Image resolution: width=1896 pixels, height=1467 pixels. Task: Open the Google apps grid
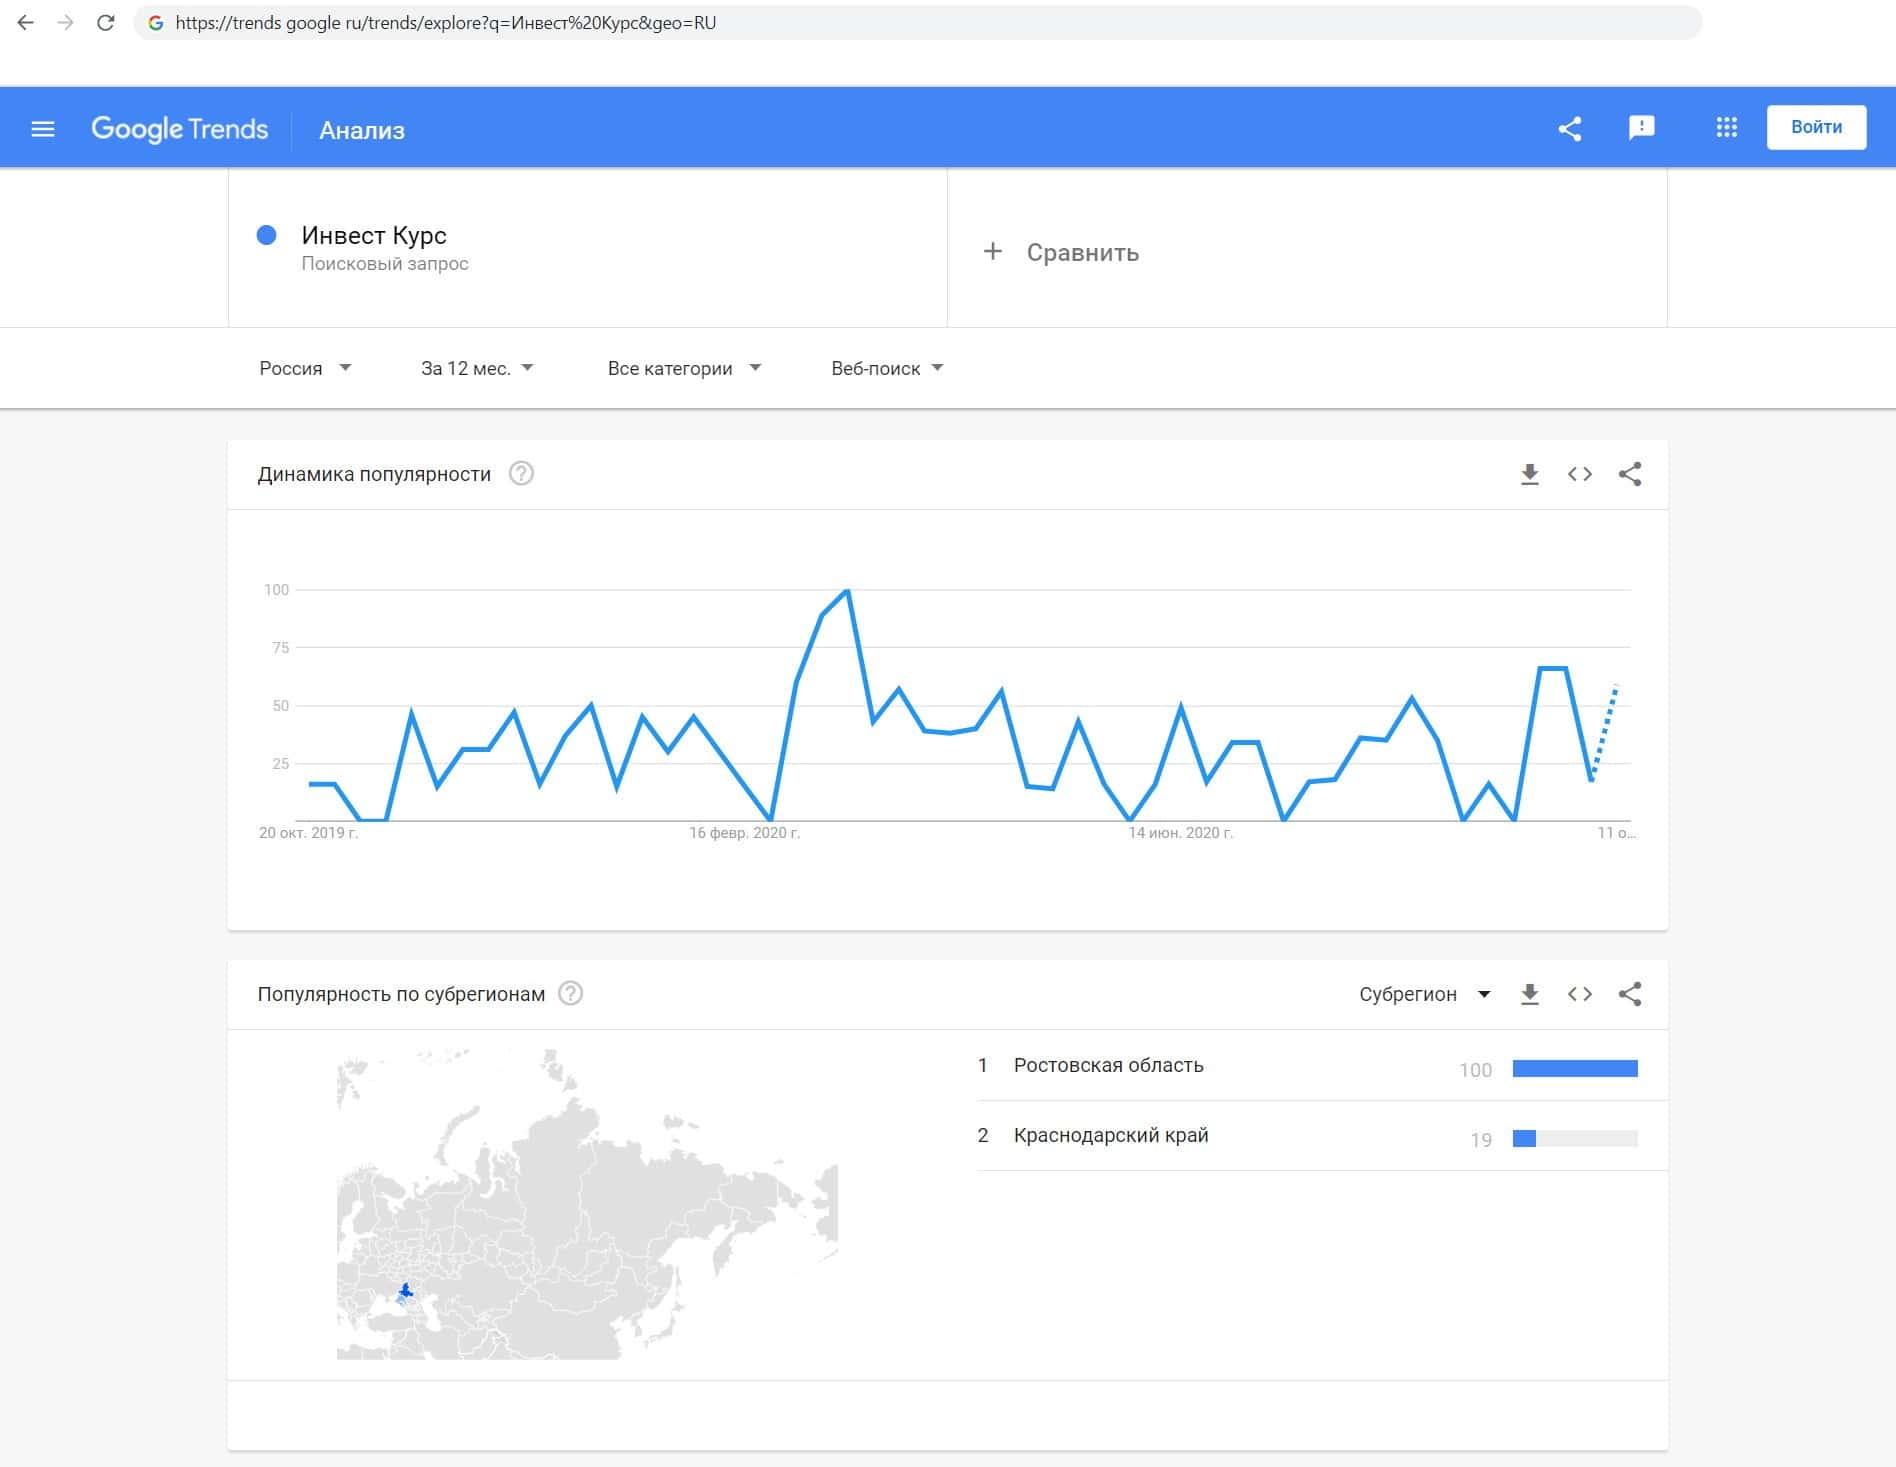[1726, 128]
